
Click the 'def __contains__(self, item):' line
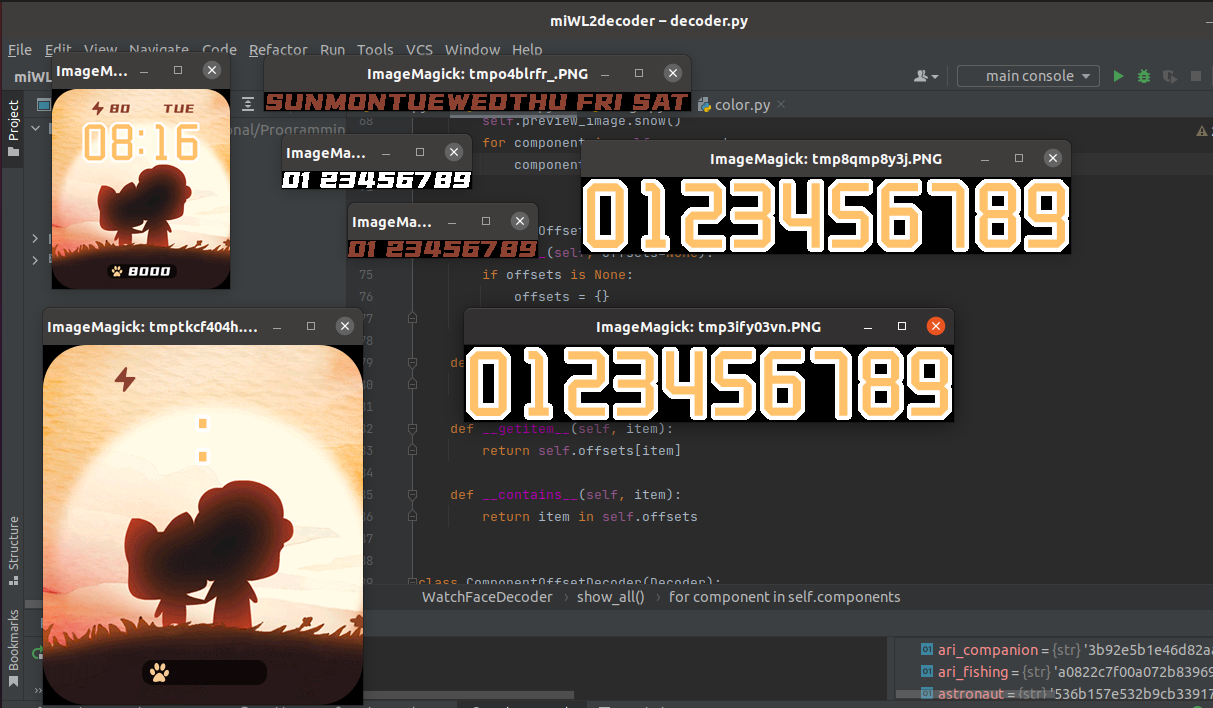(564, 495)
